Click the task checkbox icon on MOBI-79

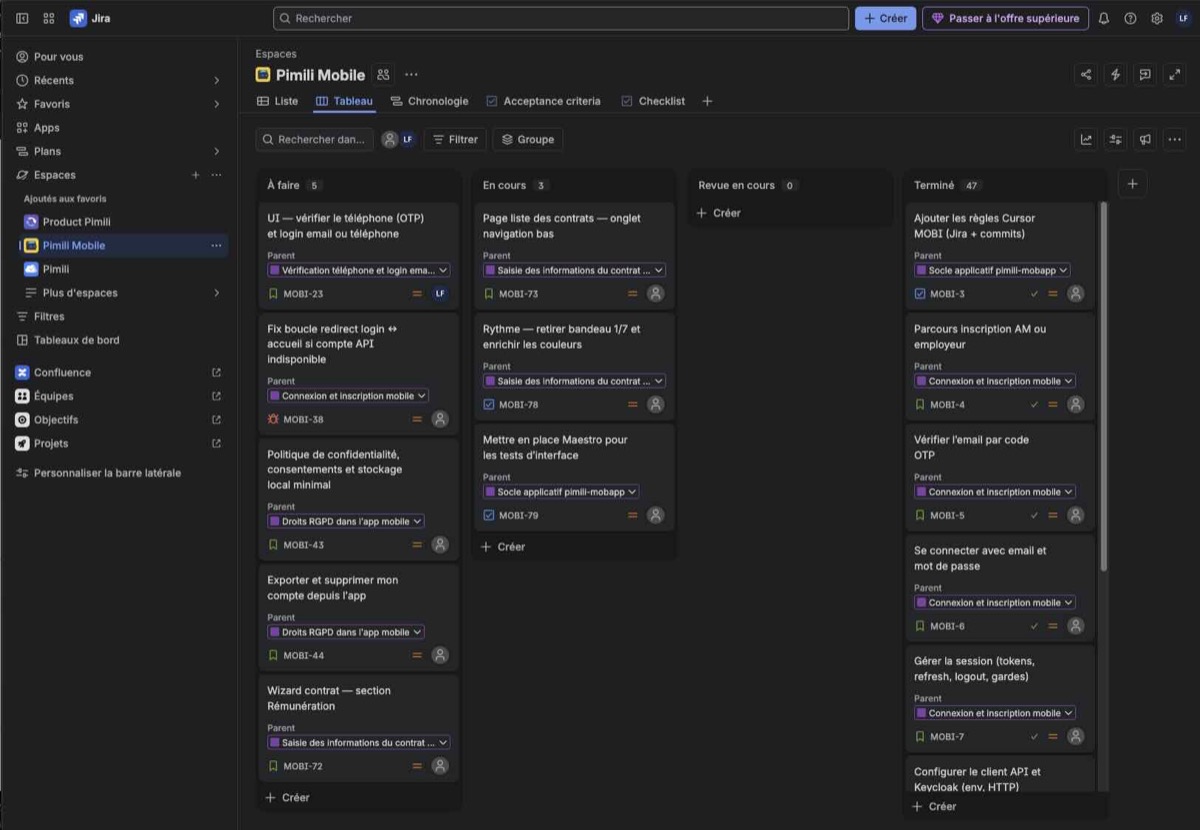tap(489, 516)
